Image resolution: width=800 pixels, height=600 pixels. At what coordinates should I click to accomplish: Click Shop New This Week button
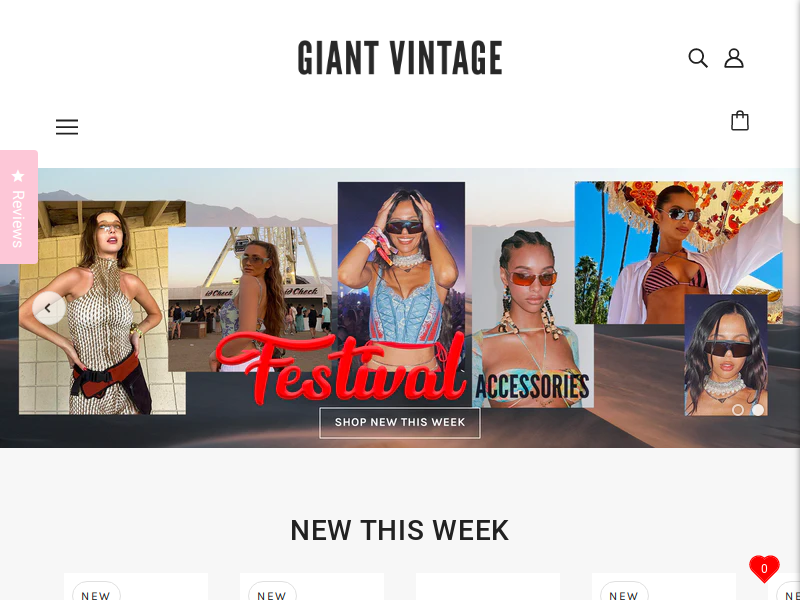[x=400, y=422]
